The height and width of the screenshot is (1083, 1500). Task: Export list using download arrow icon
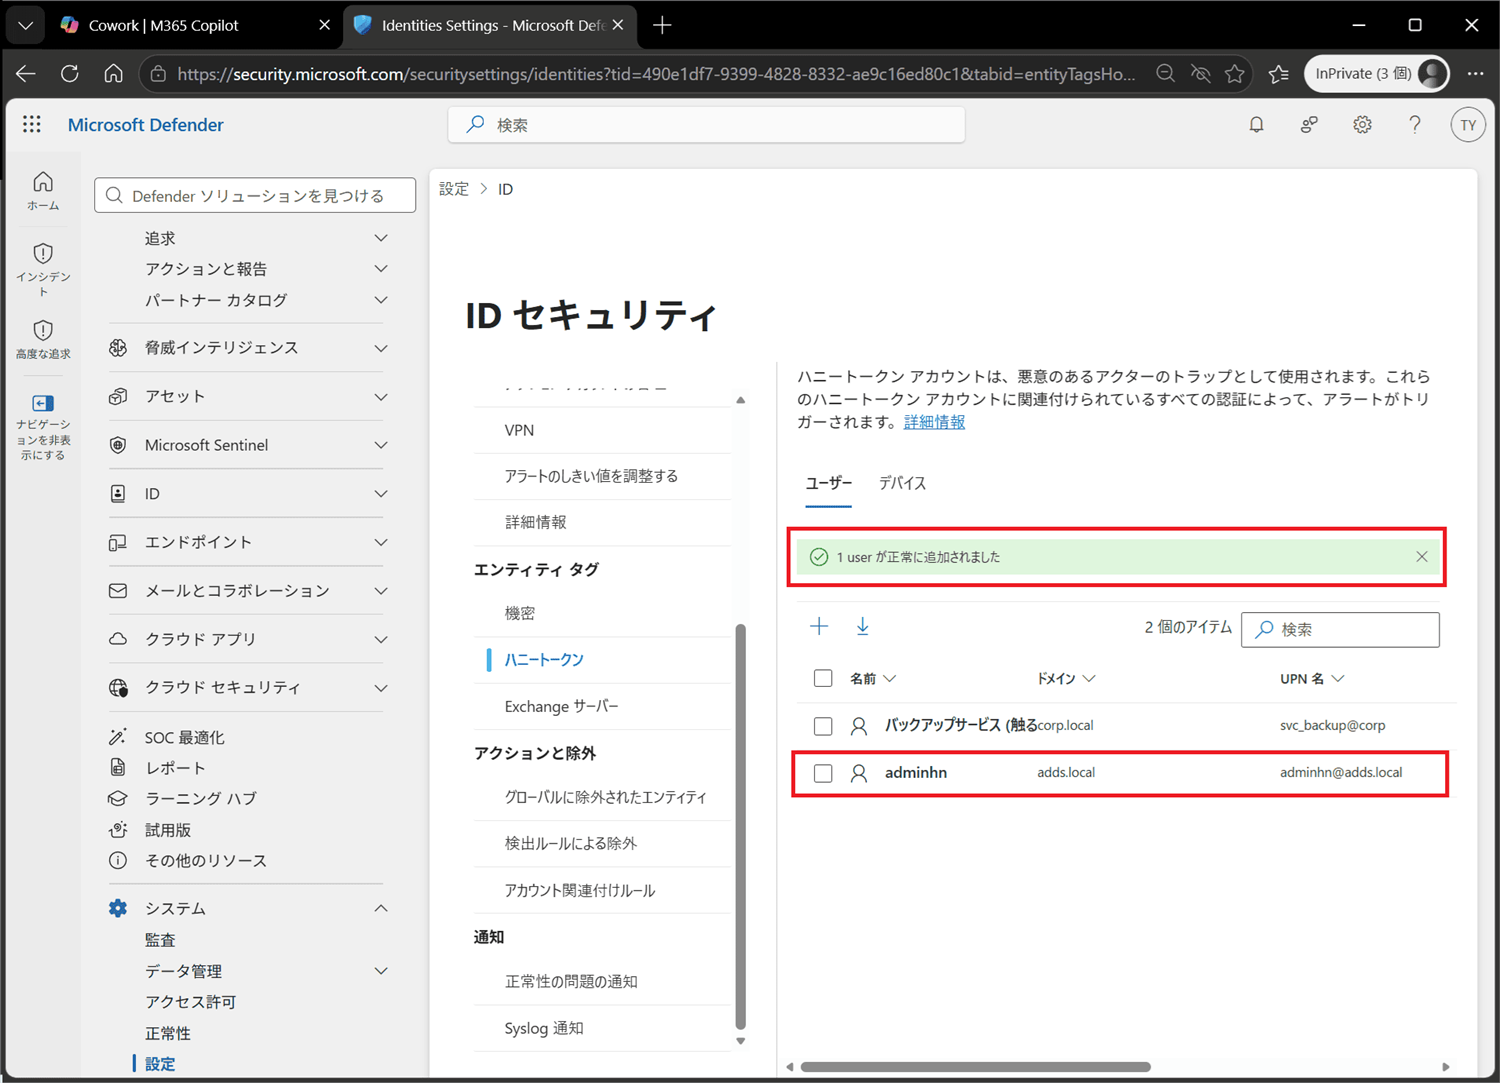pos(863,626)
